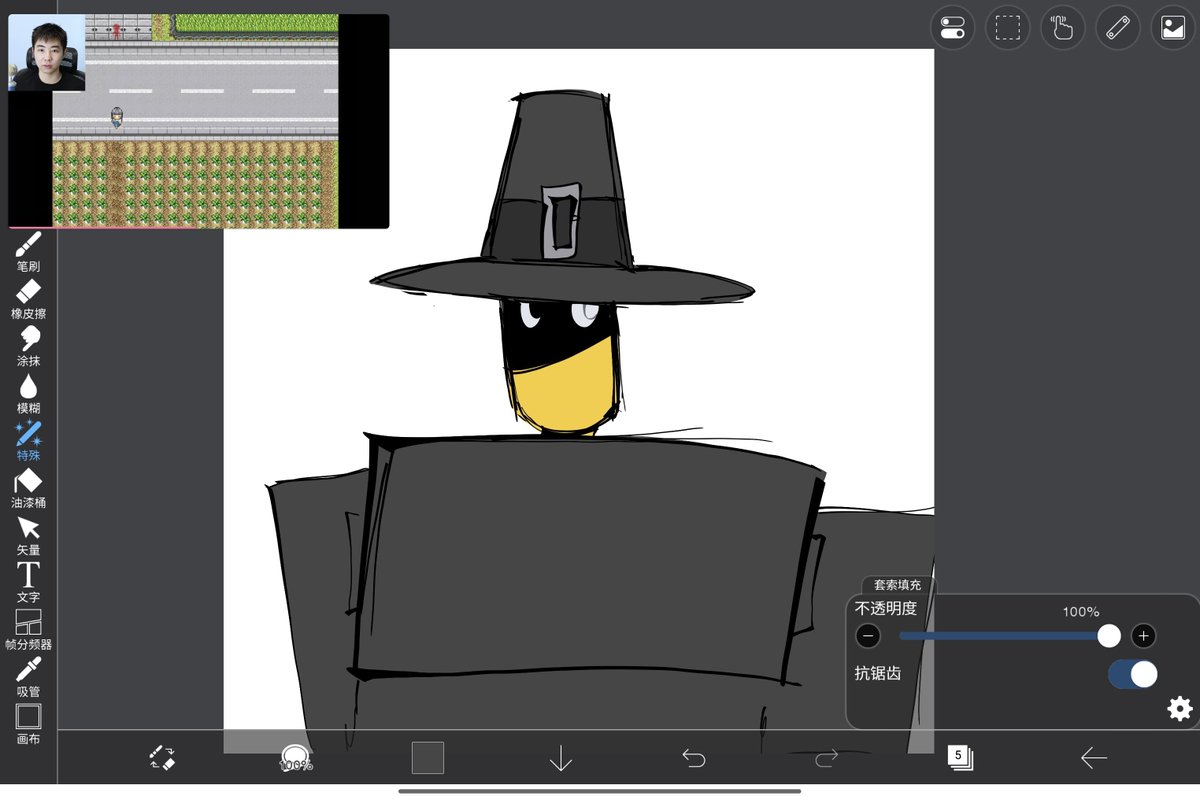Open the 画布 canvas tool
Image resolution: width=1200 pixels, height=800 pixels.
point(28,724)
